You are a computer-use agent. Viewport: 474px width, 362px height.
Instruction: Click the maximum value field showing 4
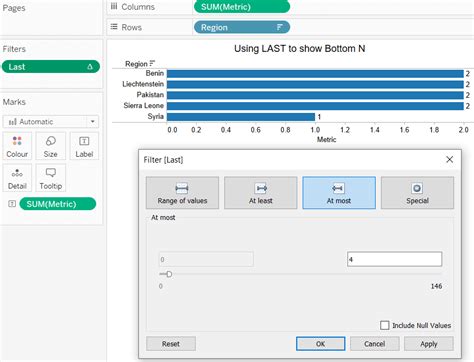point(395,259)
